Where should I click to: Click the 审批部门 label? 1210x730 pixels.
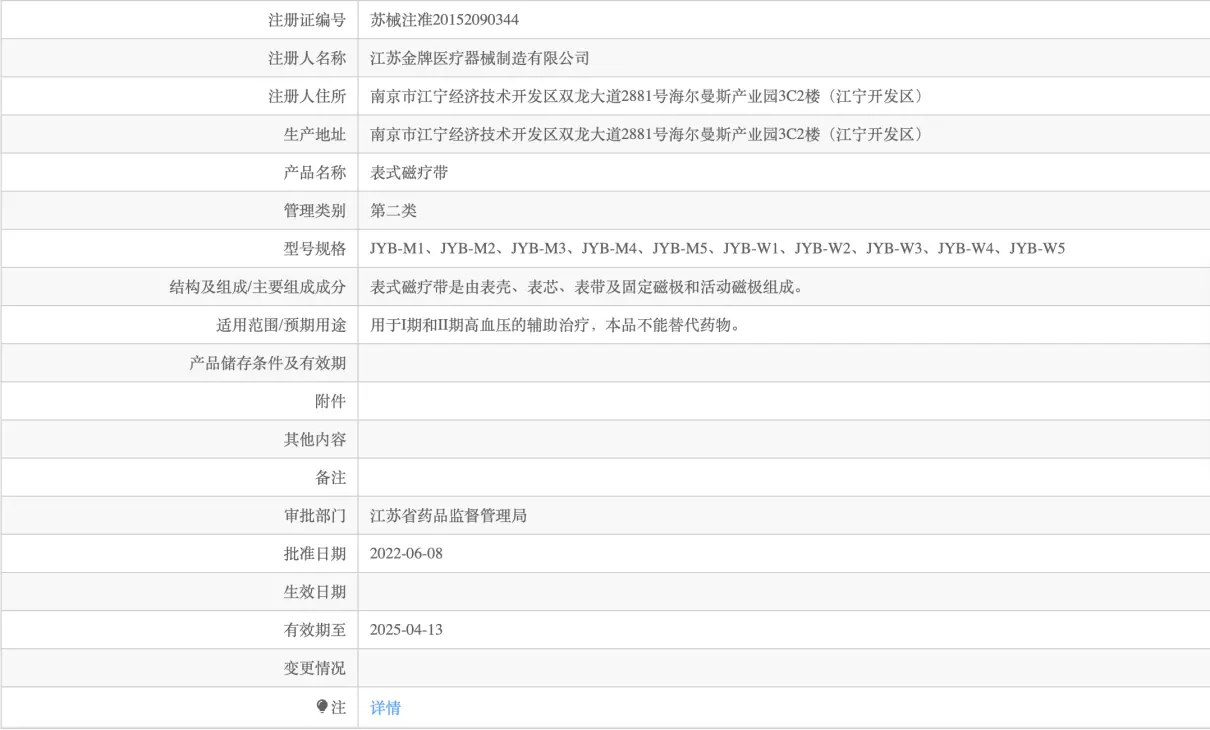tap(315, 516)
